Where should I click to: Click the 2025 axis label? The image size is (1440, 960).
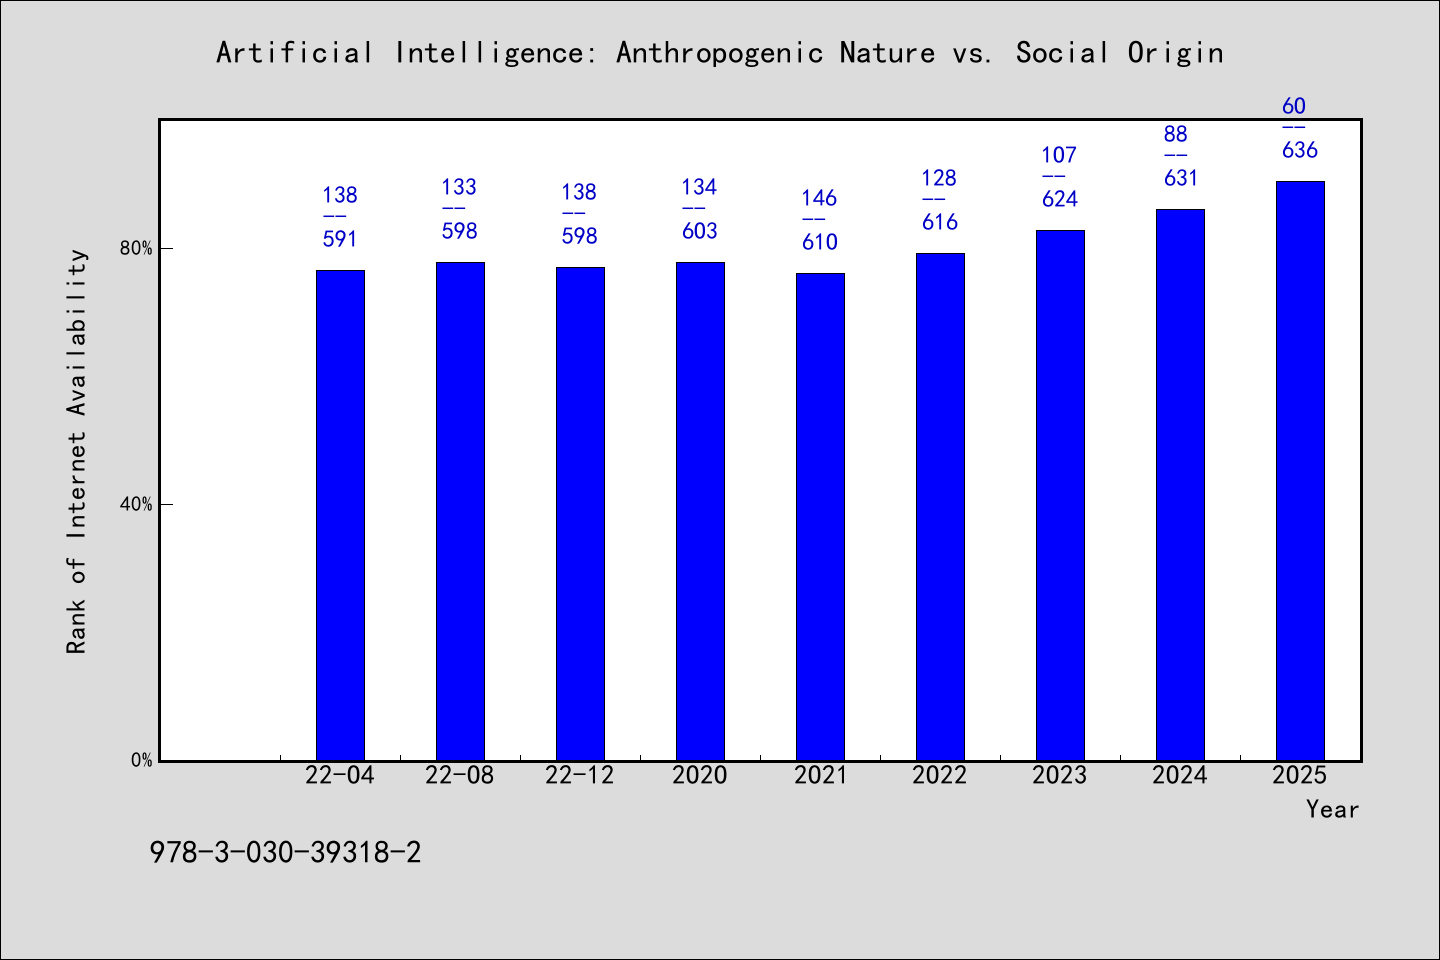tap(1300, 775)
